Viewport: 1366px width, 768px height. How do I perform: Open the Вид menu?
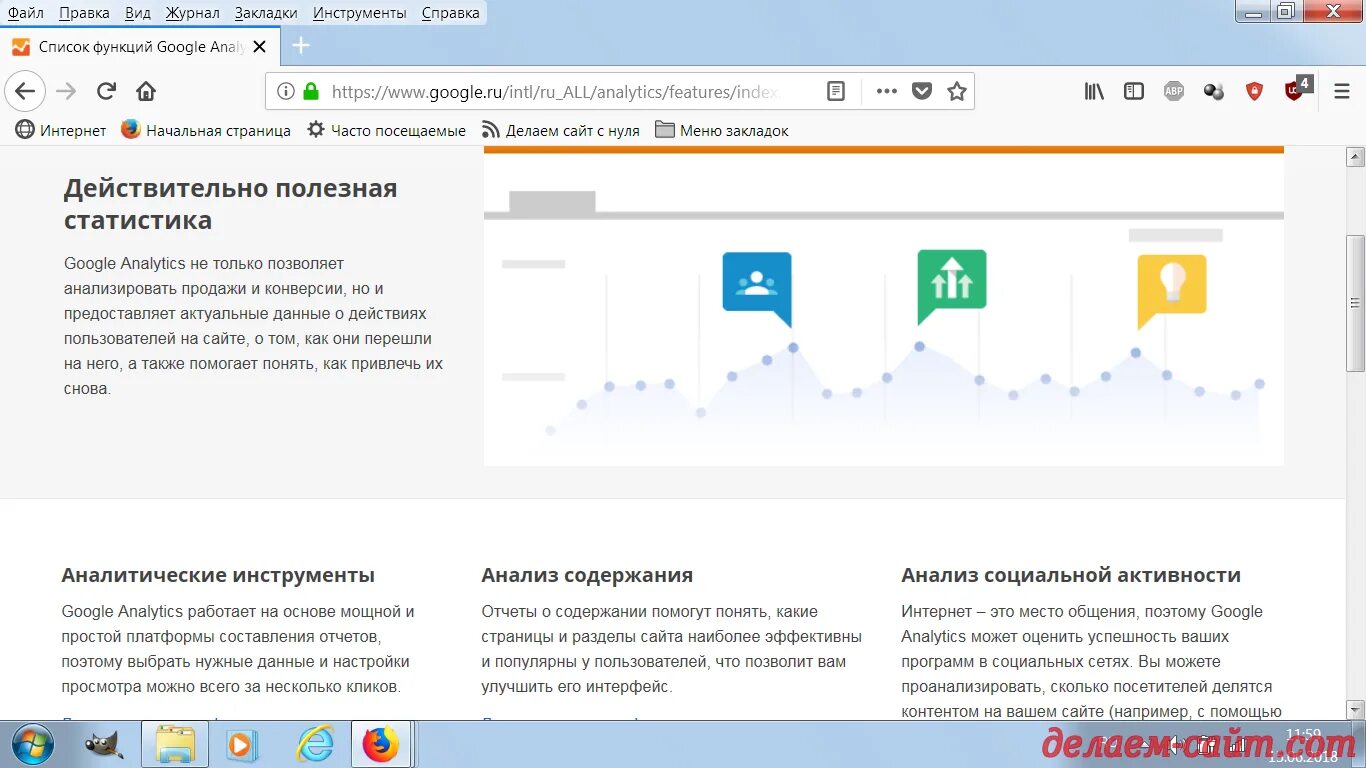(x=138, y=13)
